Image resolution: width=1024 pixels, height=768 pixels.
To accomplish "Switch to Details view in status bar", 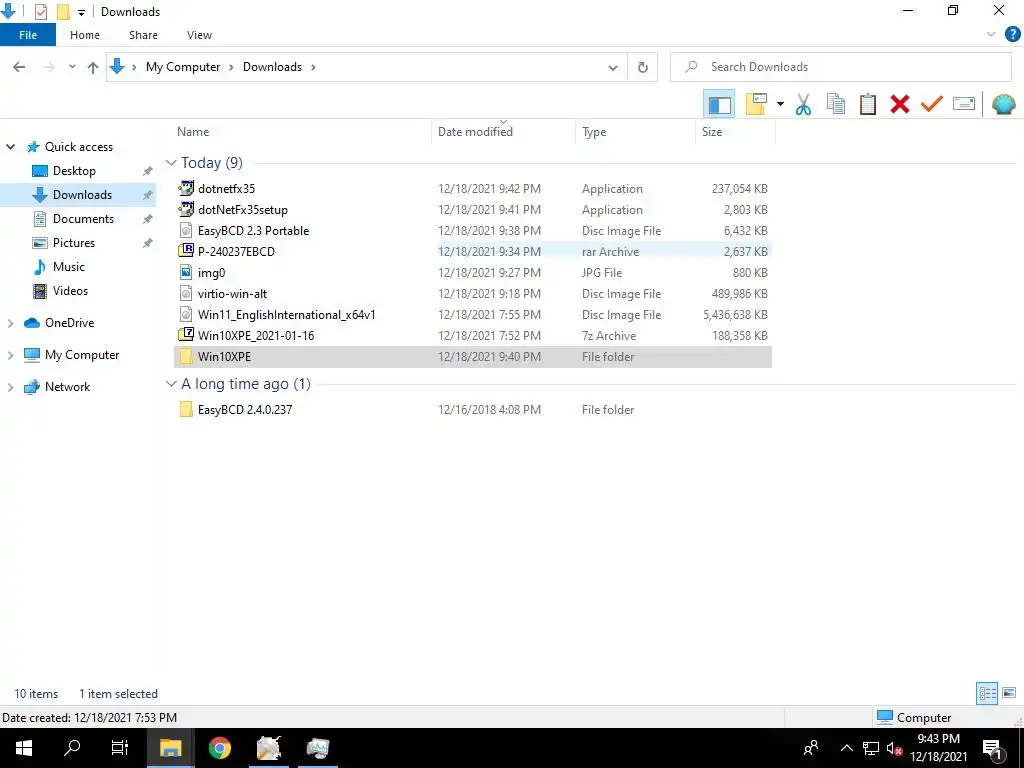I will click(x=987, y=694).
